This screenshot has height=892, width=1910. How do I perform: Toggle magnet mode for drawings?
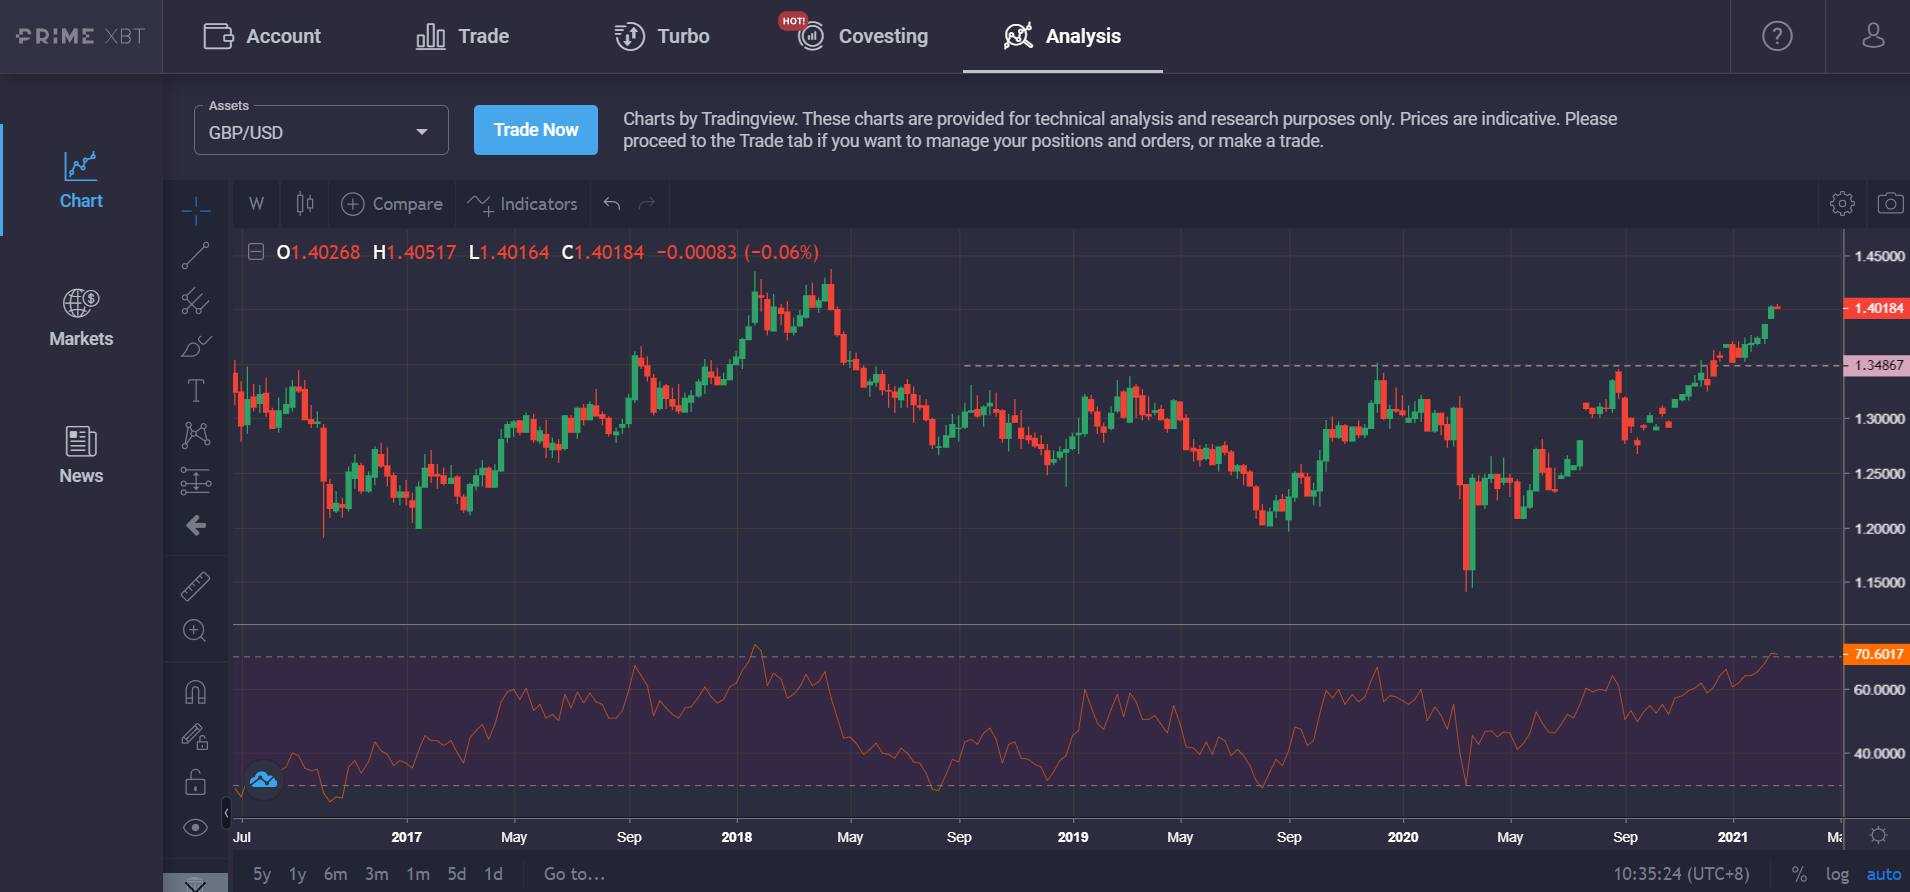click(196, 692)
